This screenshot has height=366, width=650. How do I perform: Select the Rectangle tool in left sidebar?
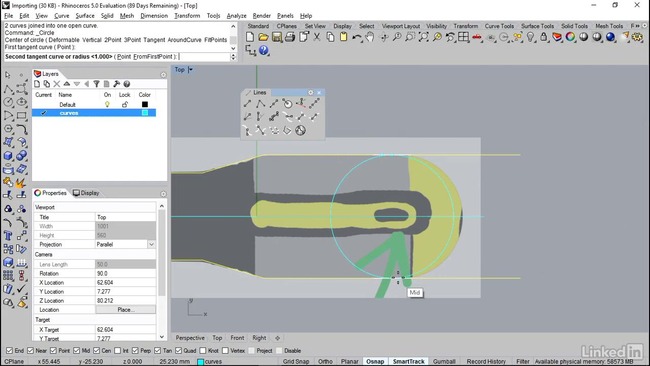pos(22,116)
